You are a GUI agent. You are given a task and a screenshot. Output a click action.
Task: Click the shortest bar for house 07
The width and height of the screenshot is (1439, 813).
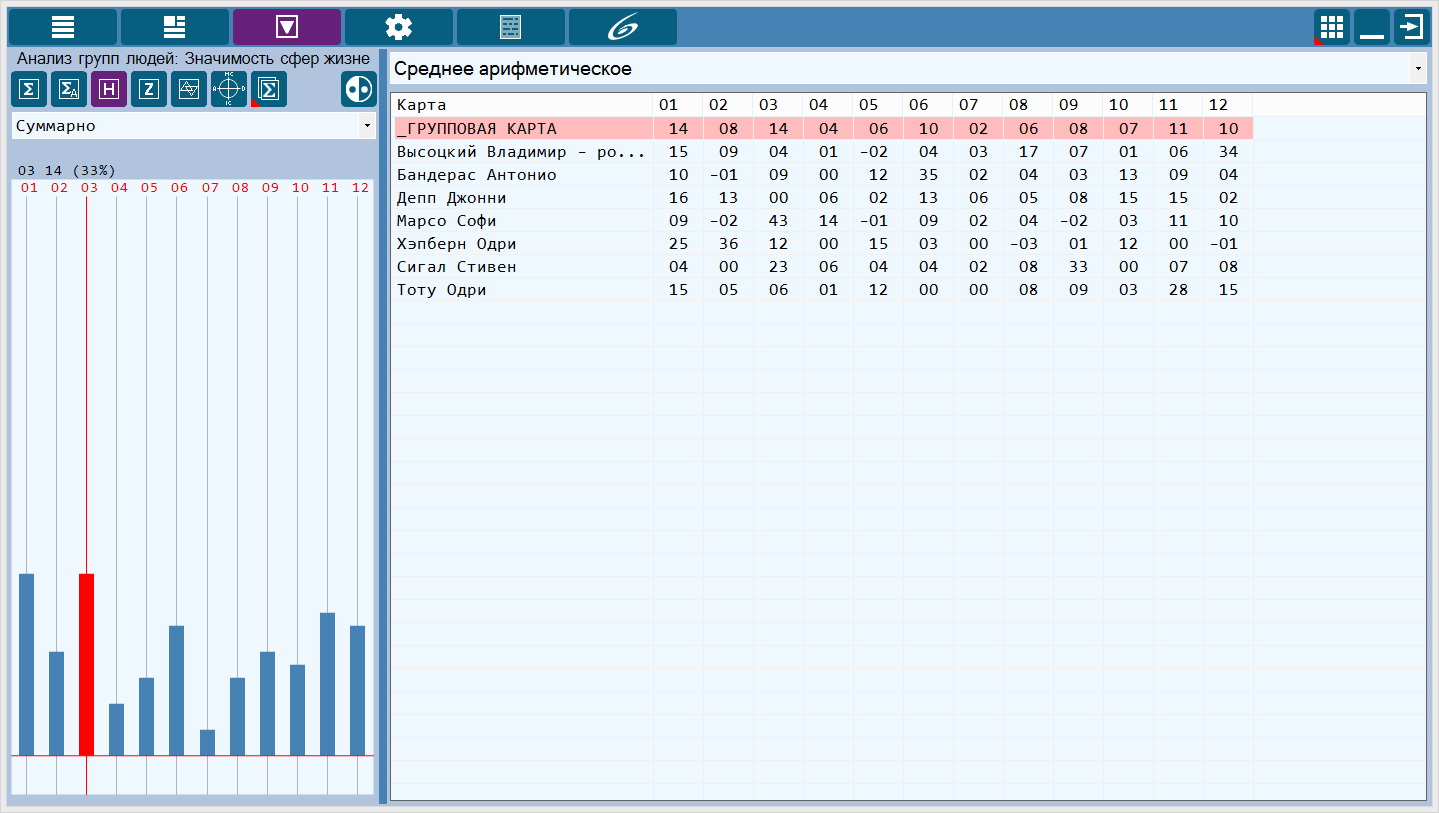[207, 742]
